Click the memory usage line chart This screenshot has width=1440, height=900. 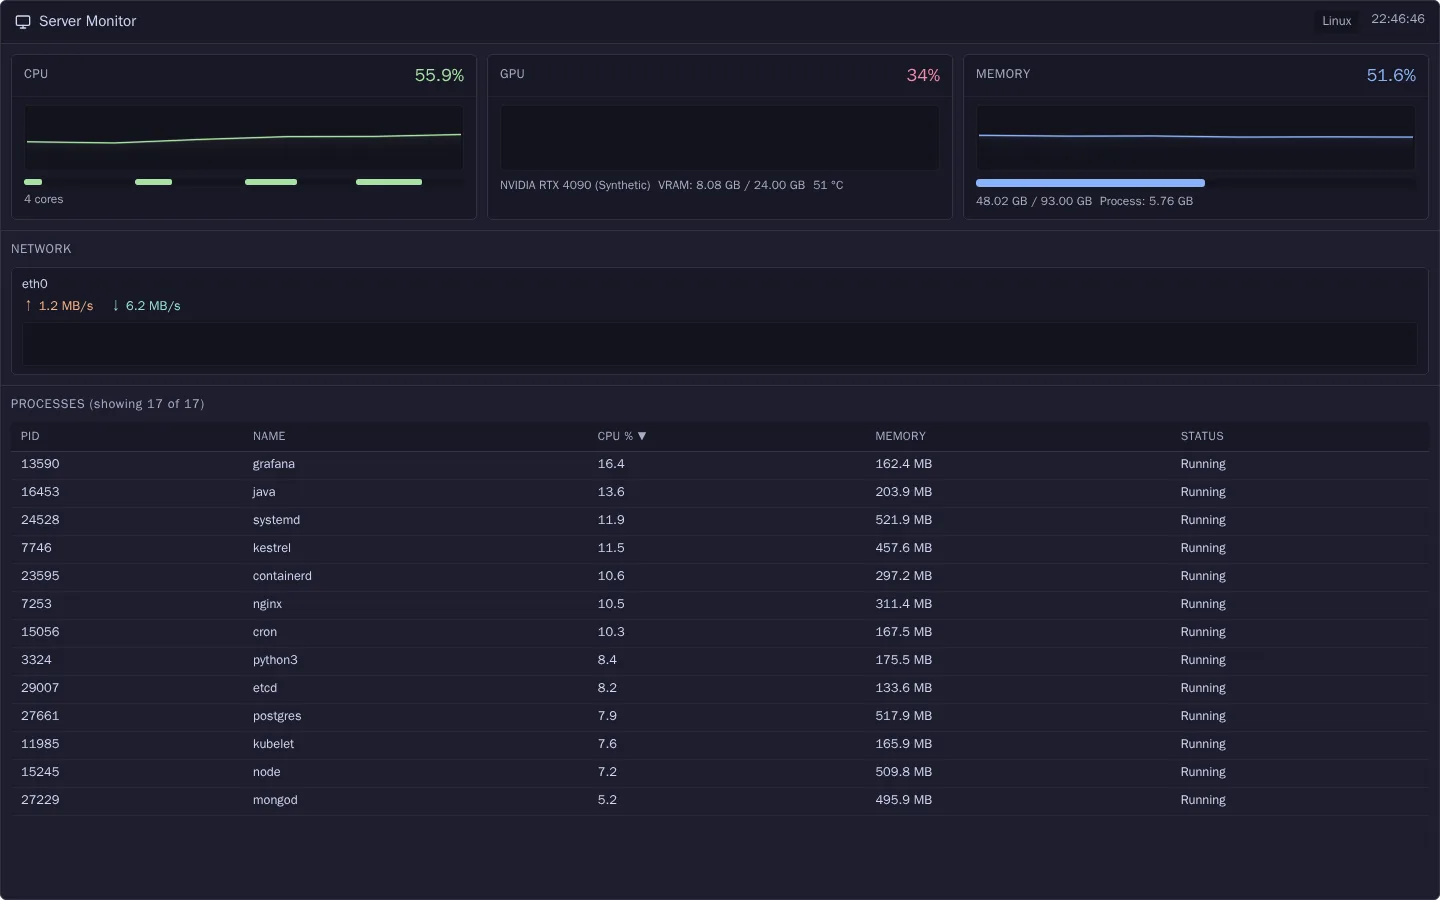tap(1196, 138)
